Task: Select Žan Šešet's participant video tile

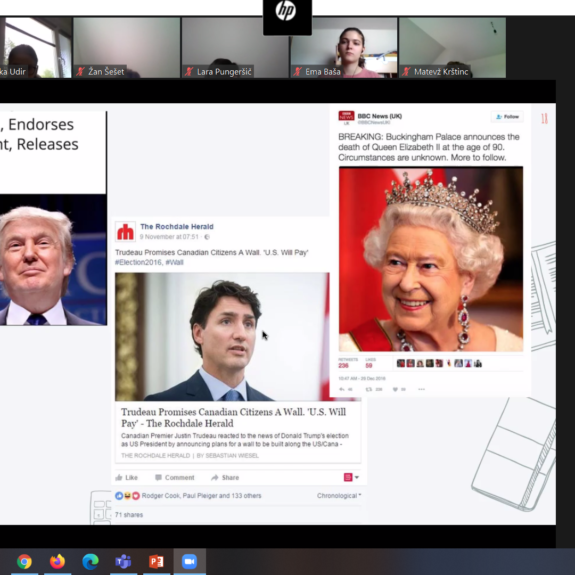Action: point(127,48)
